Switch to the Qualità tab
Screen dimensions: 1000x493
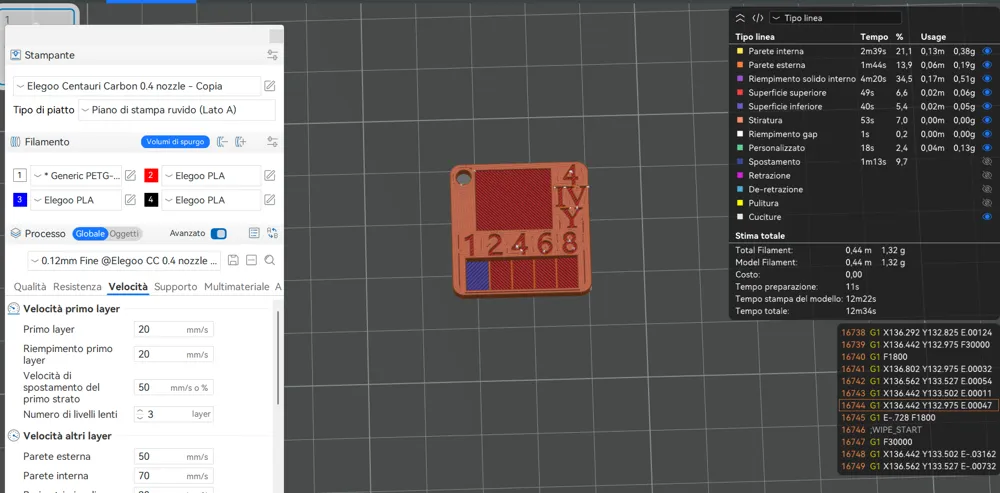(x=30, y=287)
